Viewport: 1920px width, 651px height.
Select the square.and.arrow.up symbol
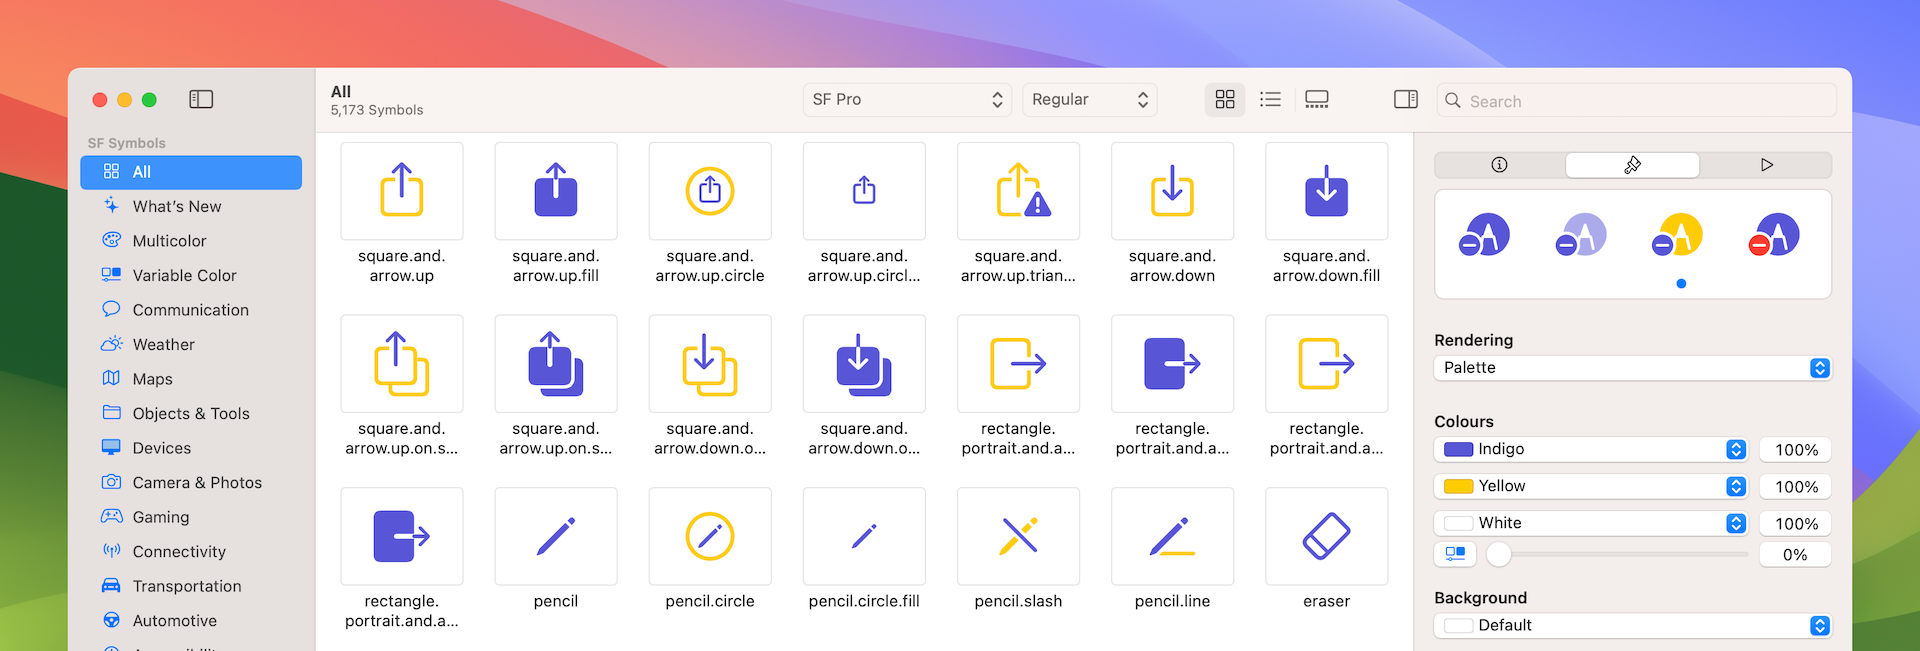(402, 191)
